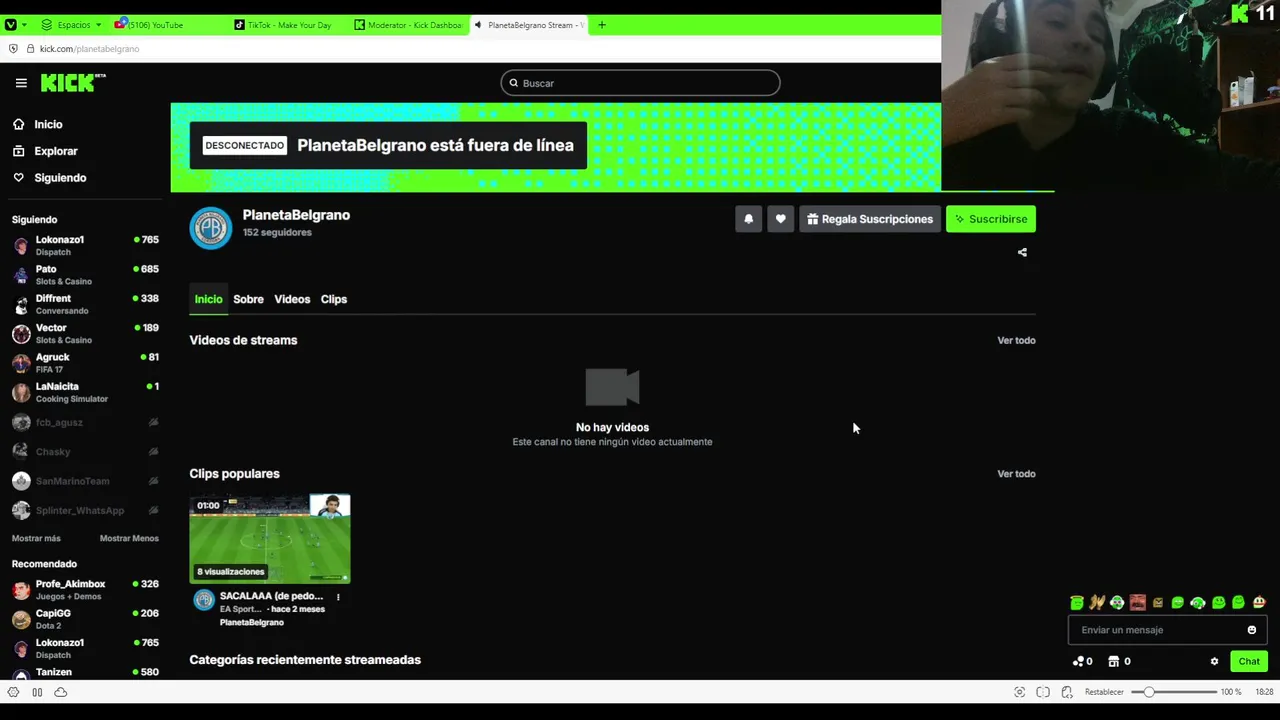Open the chat settings gear
This screenshot has height=720, width=1280.
1214,661
